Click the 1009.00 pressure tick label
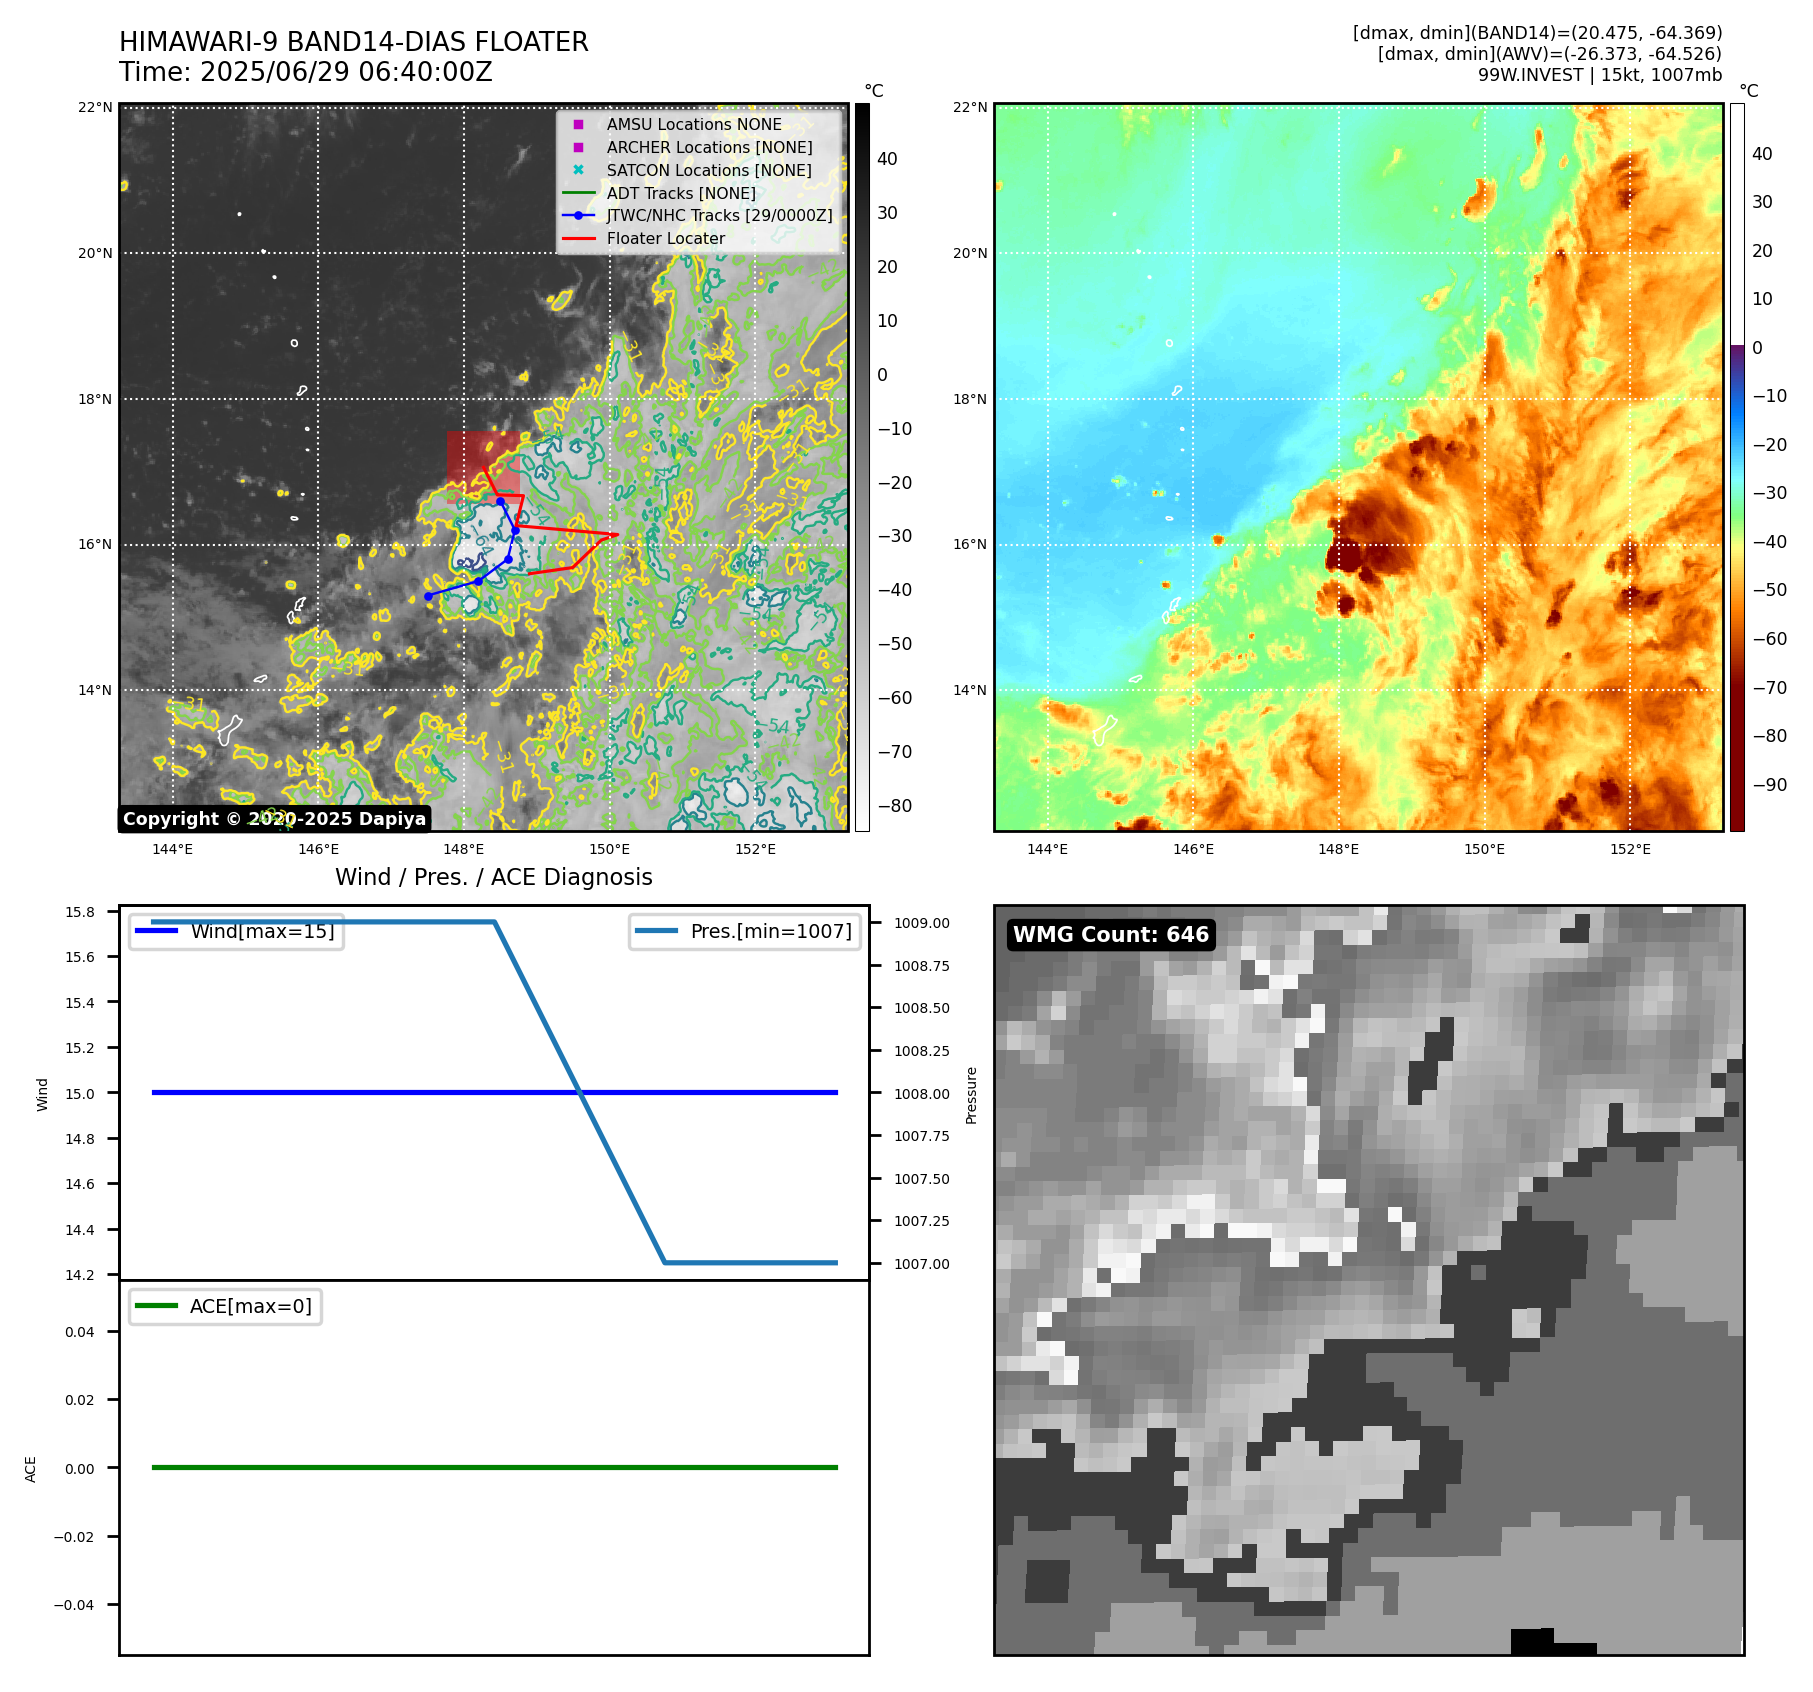This screenshot has height=1692, width=1813. coord(922,923)
